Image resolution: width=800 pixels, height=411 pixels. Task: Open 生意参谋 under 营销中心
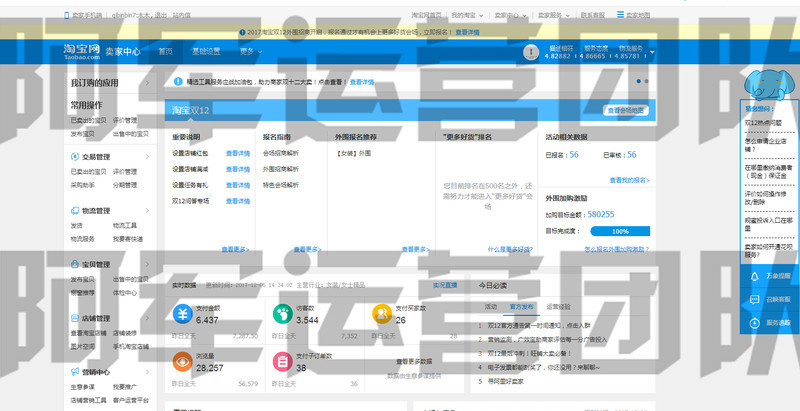(x=83, y=387)
